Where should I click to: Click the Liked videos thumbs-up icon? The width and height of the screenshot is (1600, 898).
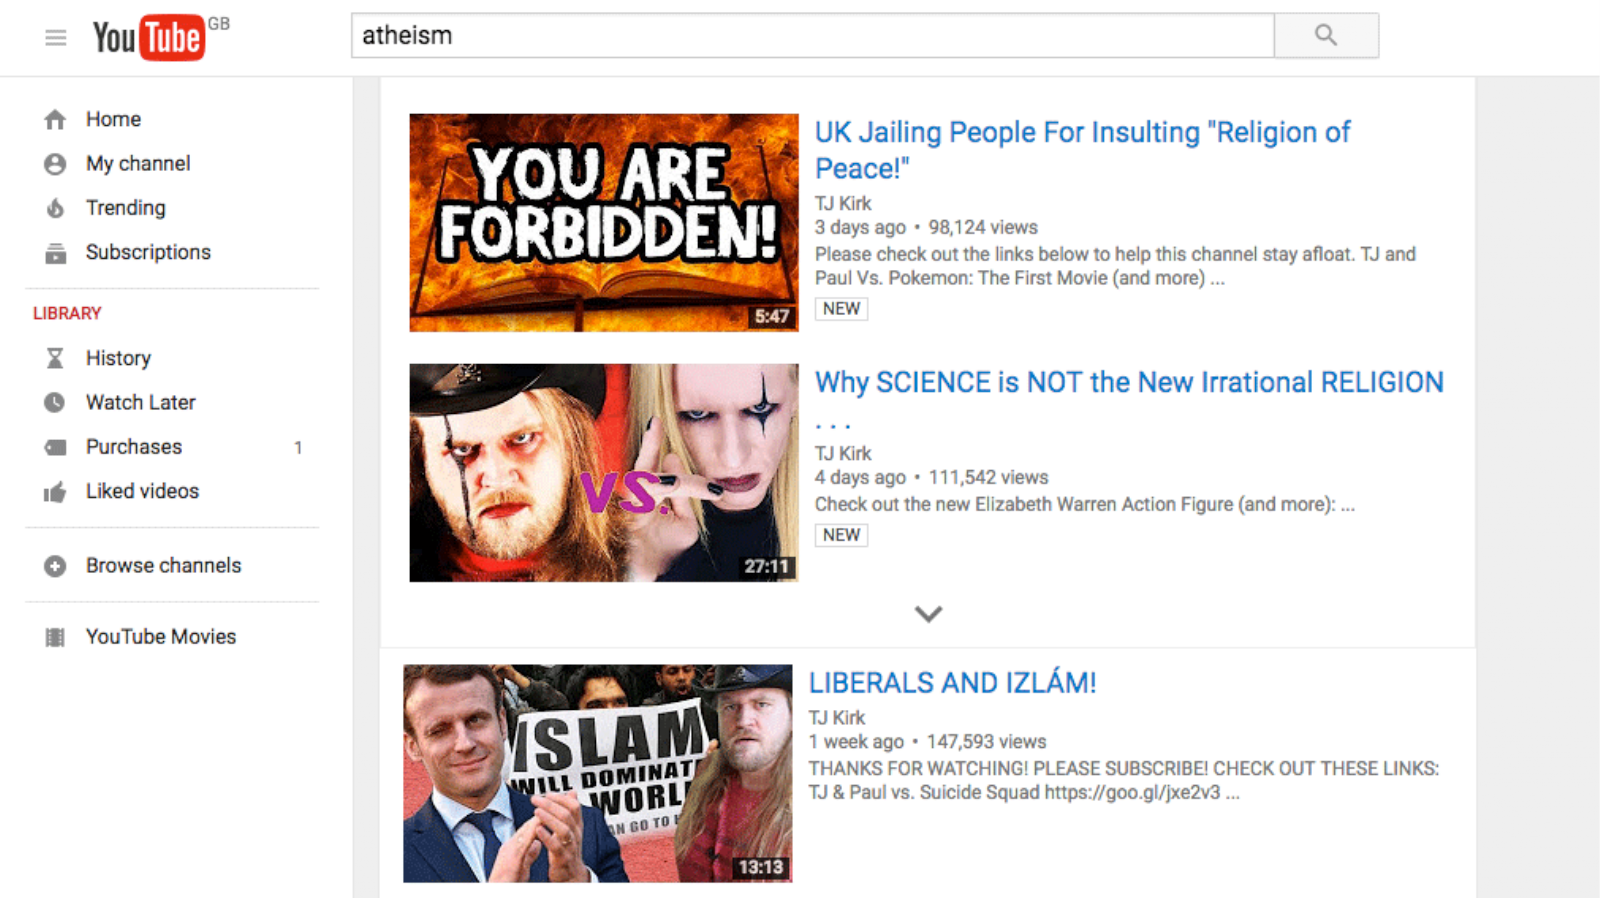click(x=55, y=491)
